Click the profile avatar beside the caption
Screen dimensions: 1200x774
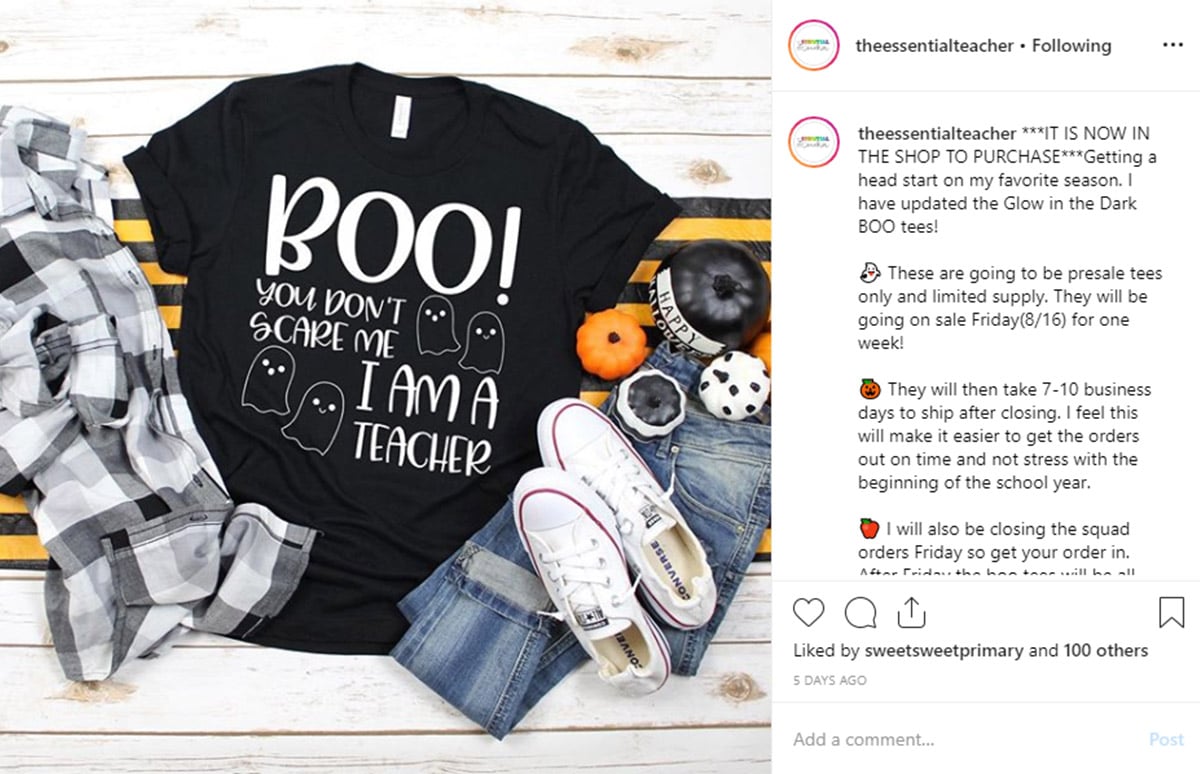[x=813, y=142]
